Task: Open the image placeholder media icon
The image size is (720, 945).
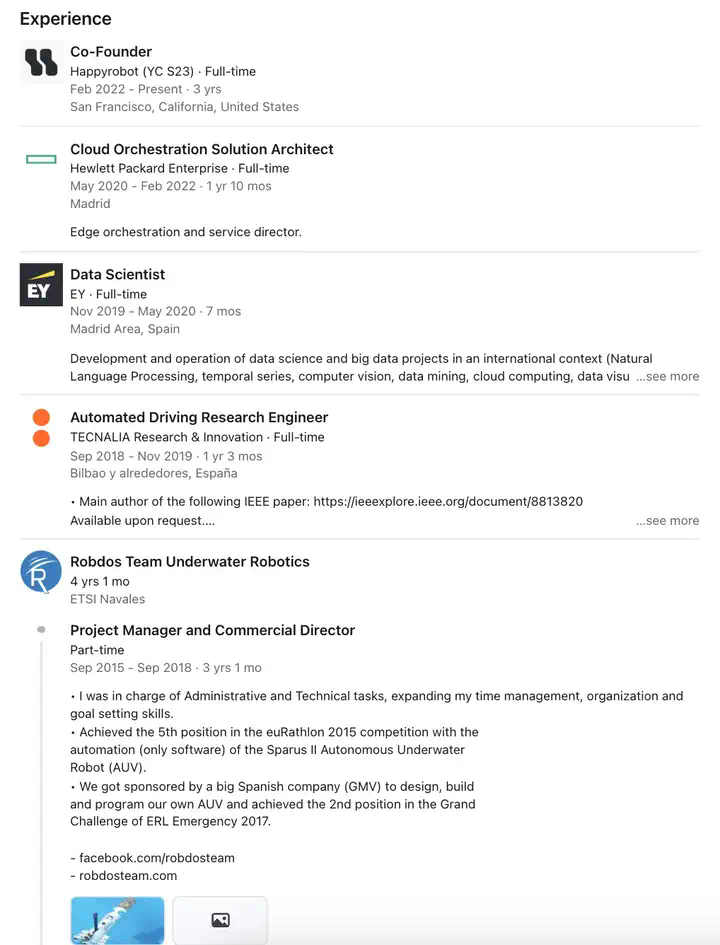Action: click(x=220, y=920)
